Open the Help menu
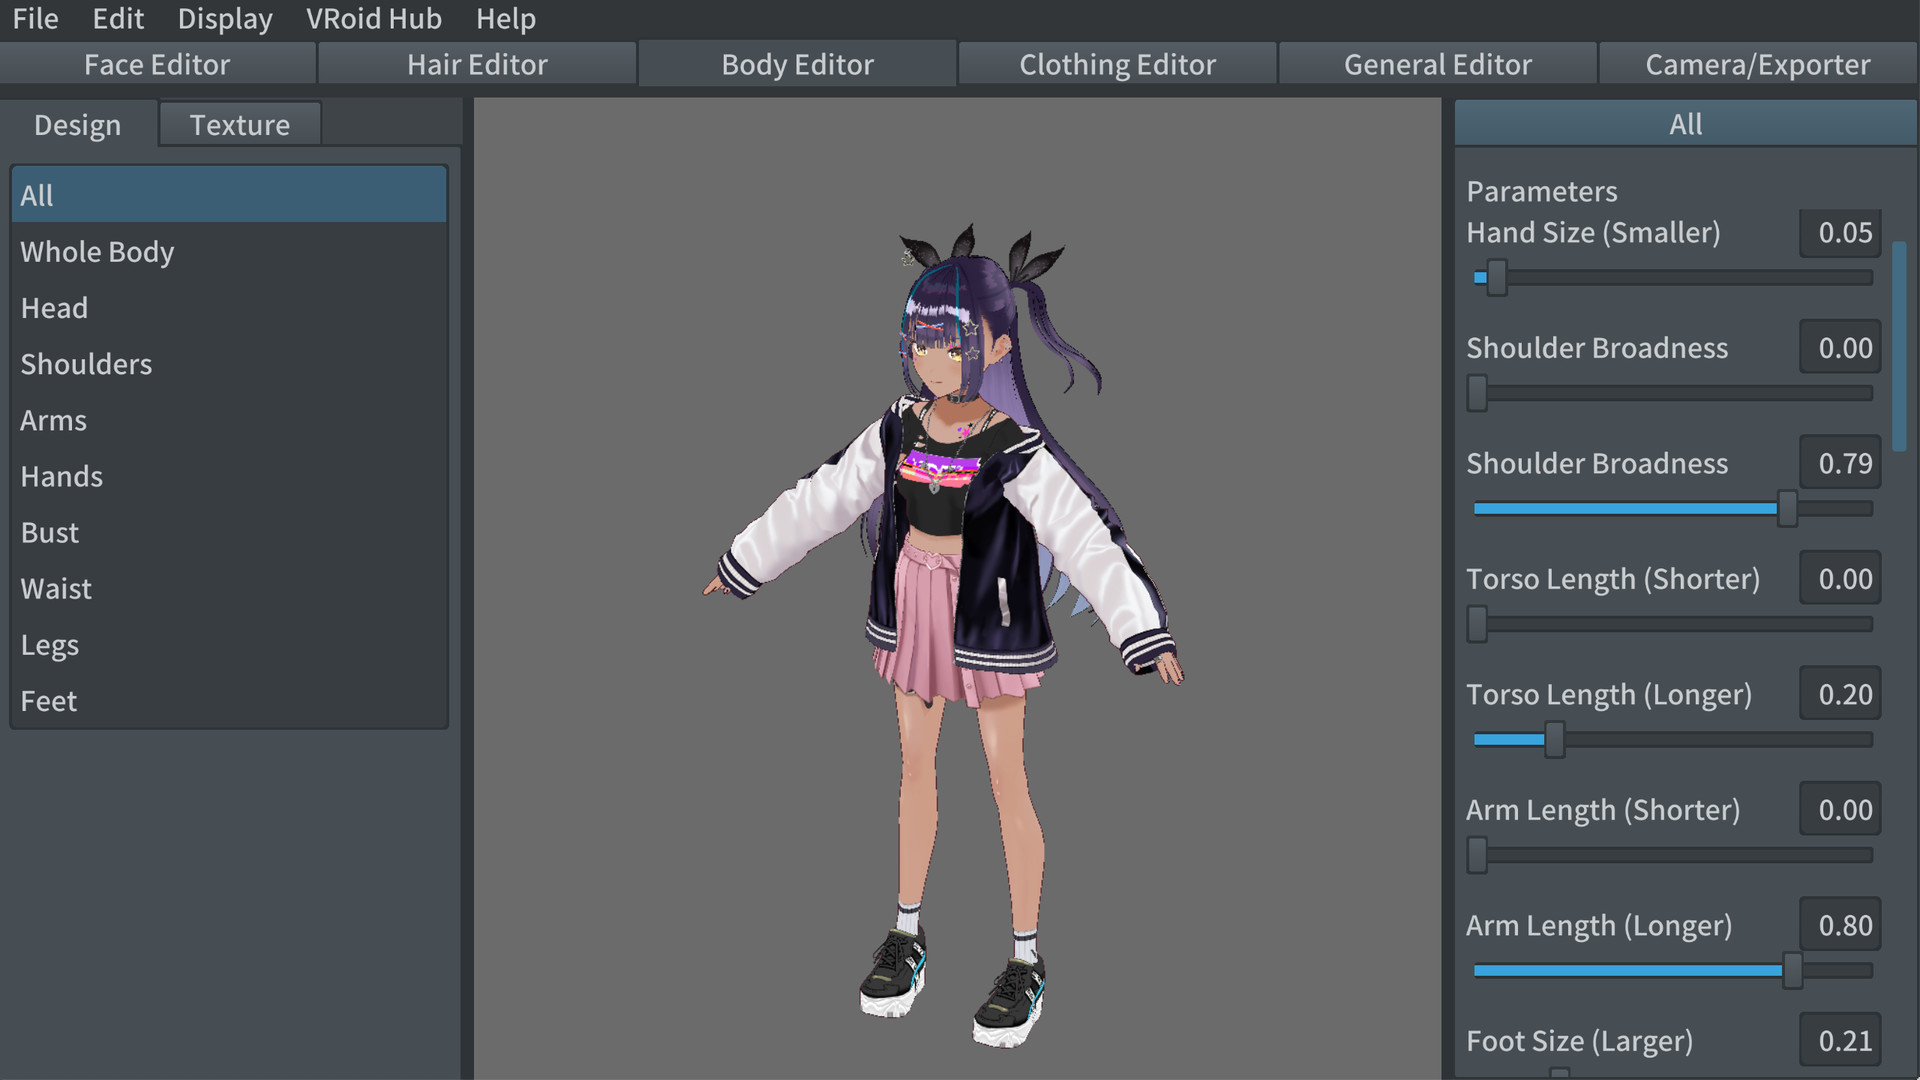 pyautogui.click(x=505, y=18)
